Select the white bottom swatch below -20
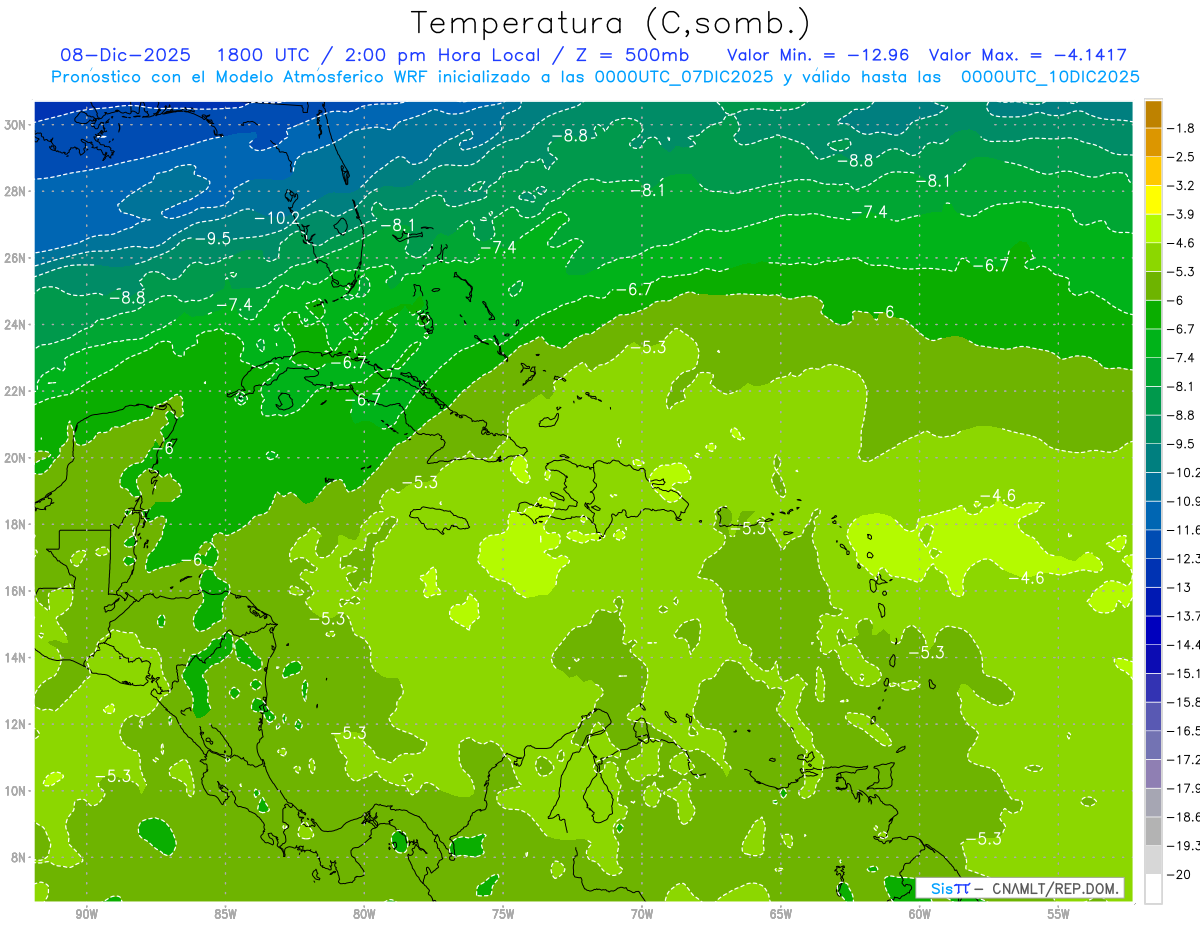This screenshot has height=927, width=1200. click(x=1153, y=888)
